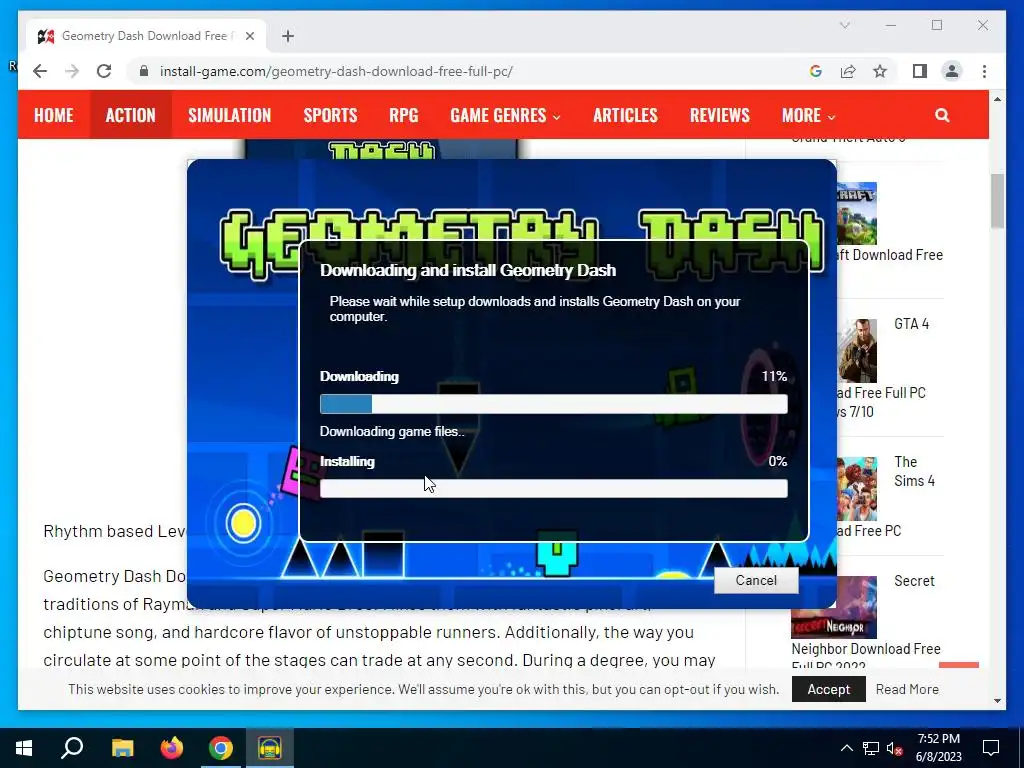
Task: Open the tab search dropdown chevron
Action: pyautogui.click(x=844, y=25)
